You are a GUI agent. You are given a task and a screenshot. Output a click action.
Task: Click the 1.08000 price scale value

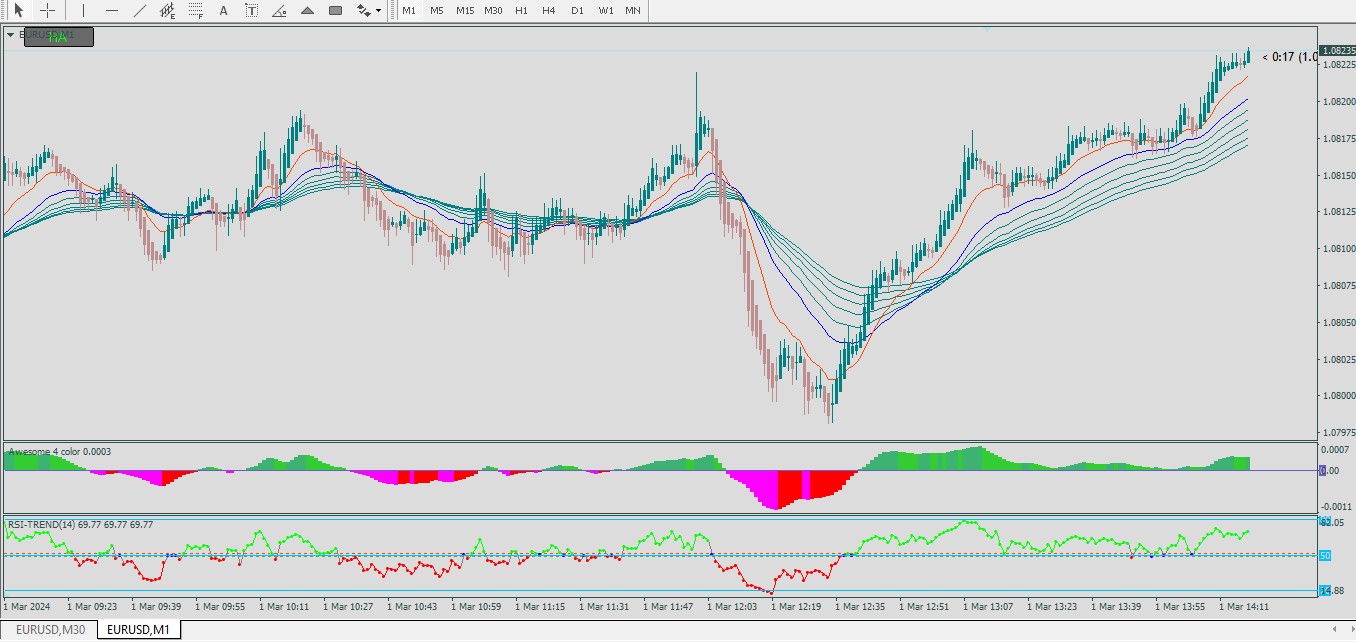point(1337,396)
